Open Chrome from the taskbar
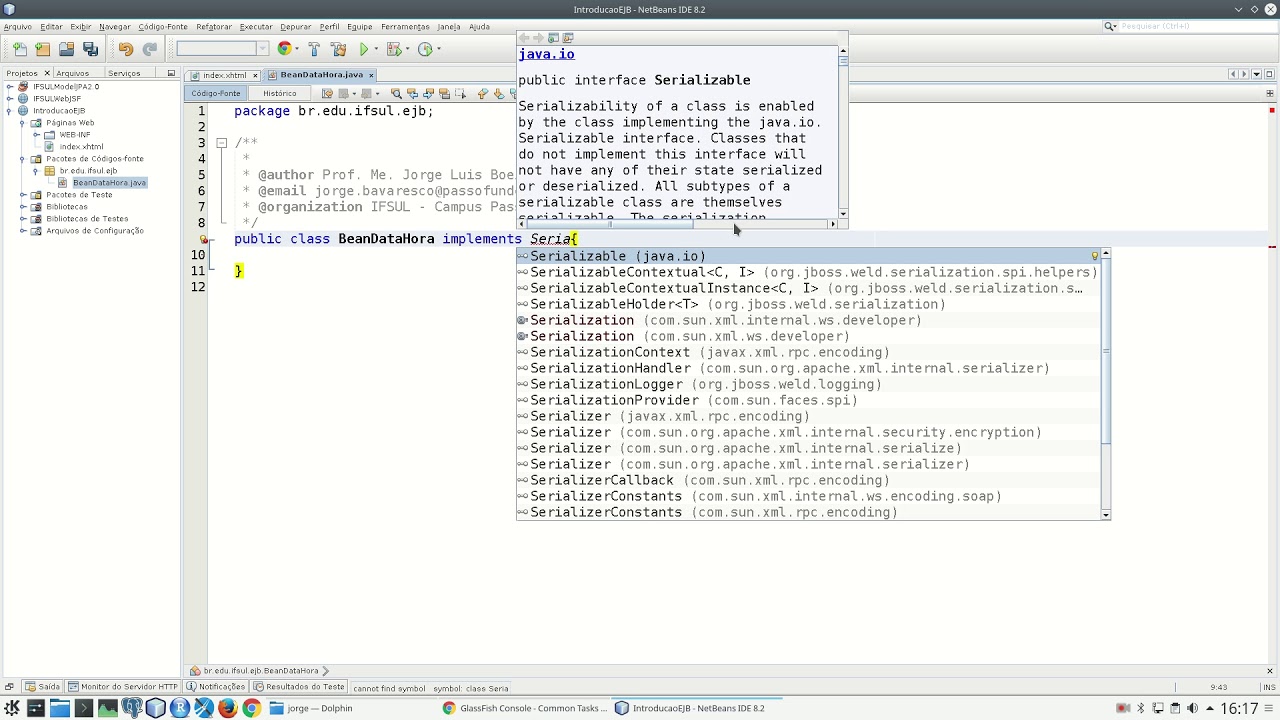 tap(251, 708)
